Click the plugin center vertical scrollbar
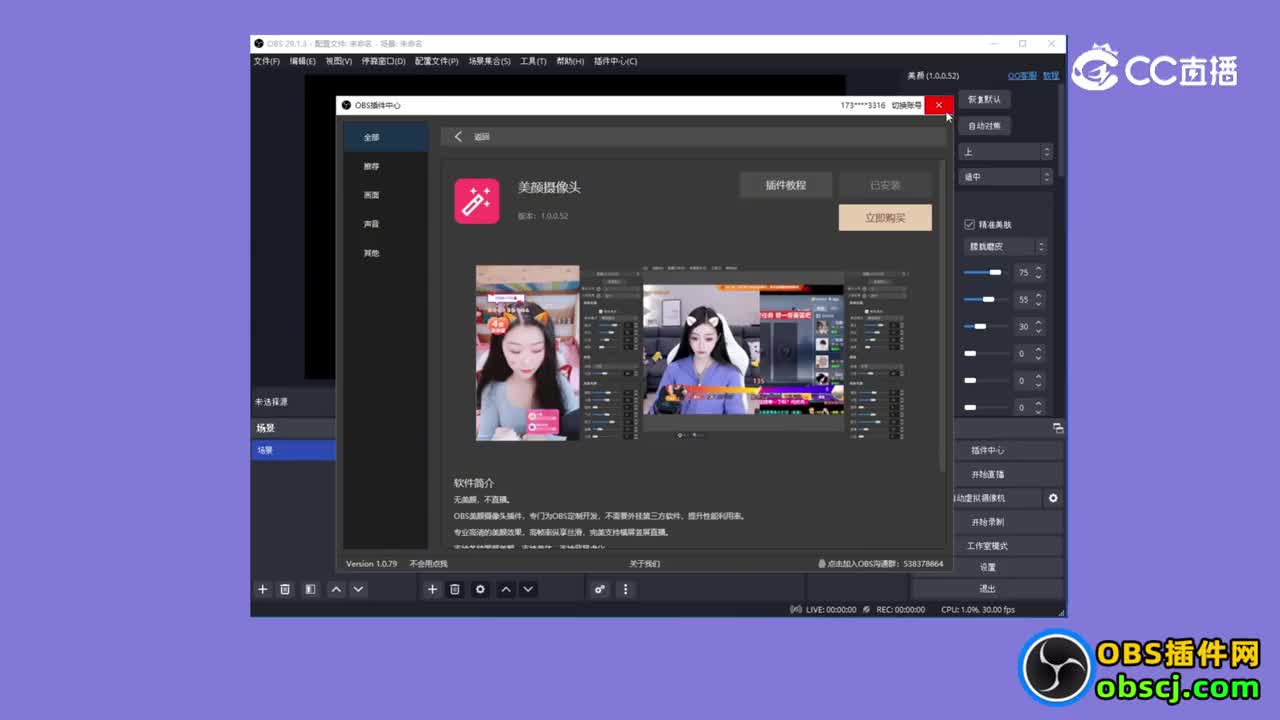The image size is (1280, 720). (941, 314)
